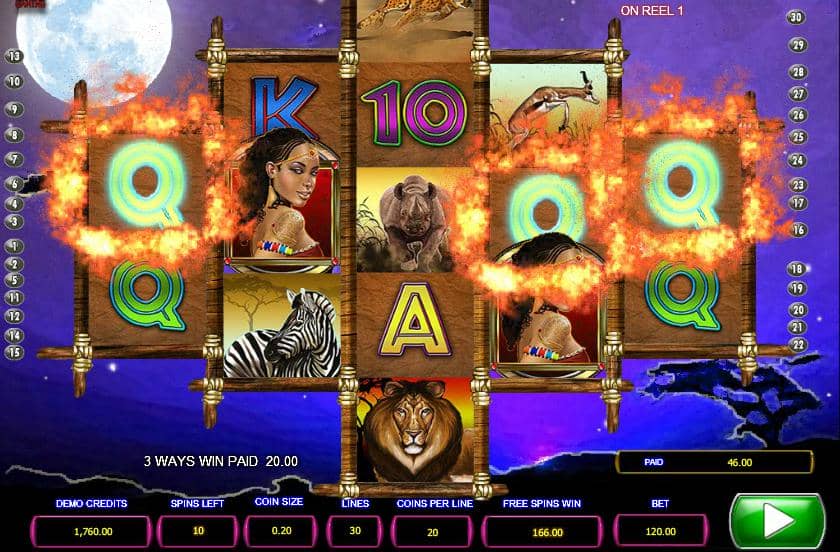The width and height of the screenshot is (840, 552).
Task: Click the Bet amount field
Action: (661, 531)
